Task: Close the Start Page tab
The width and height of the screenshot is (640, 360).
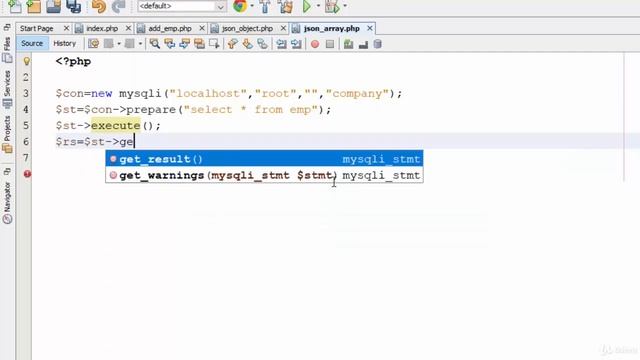Action: [x=66, y=28]
